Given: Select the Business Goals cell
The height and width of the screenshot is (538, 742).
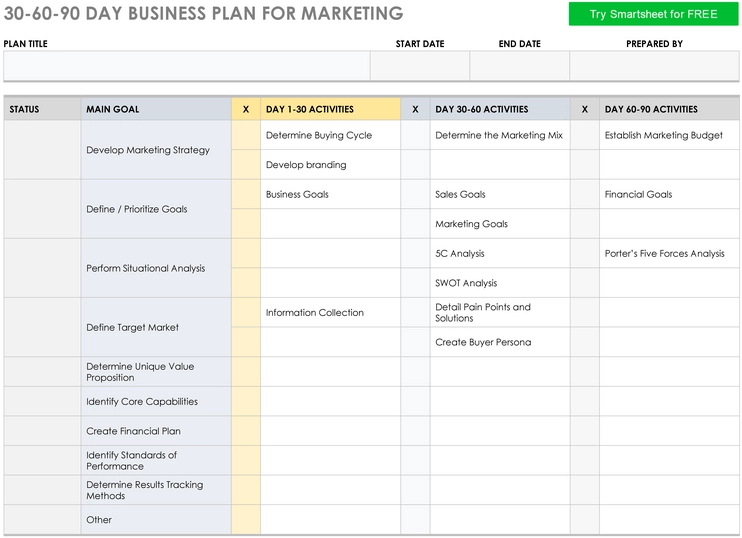Looking at the screenshot, I should coord(330,194).
